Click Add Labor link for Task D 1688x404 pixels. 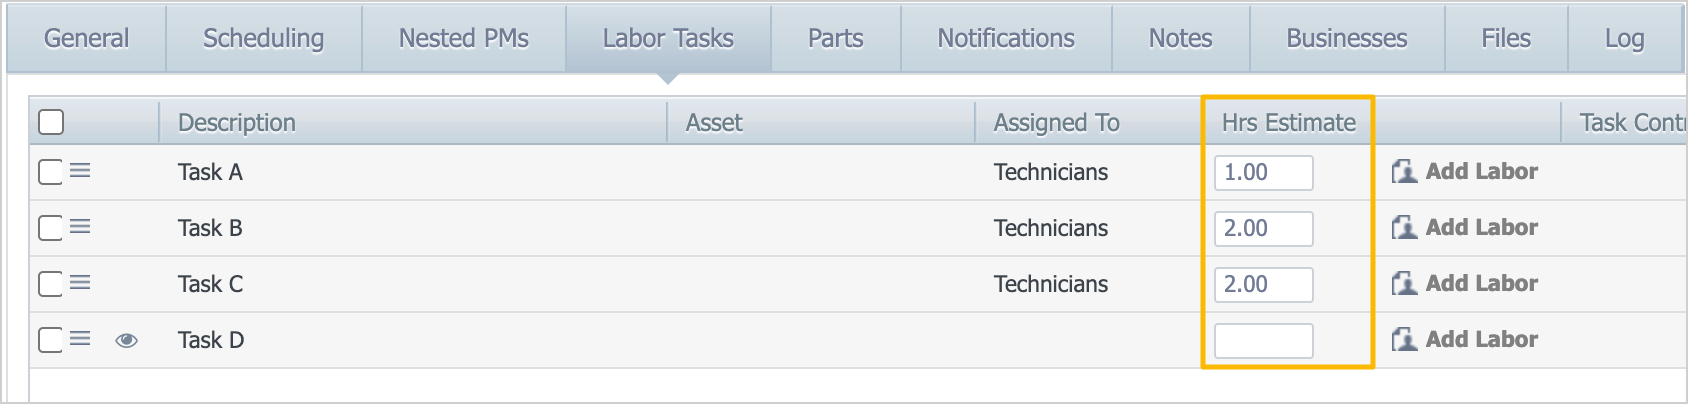click(1481, 340)
